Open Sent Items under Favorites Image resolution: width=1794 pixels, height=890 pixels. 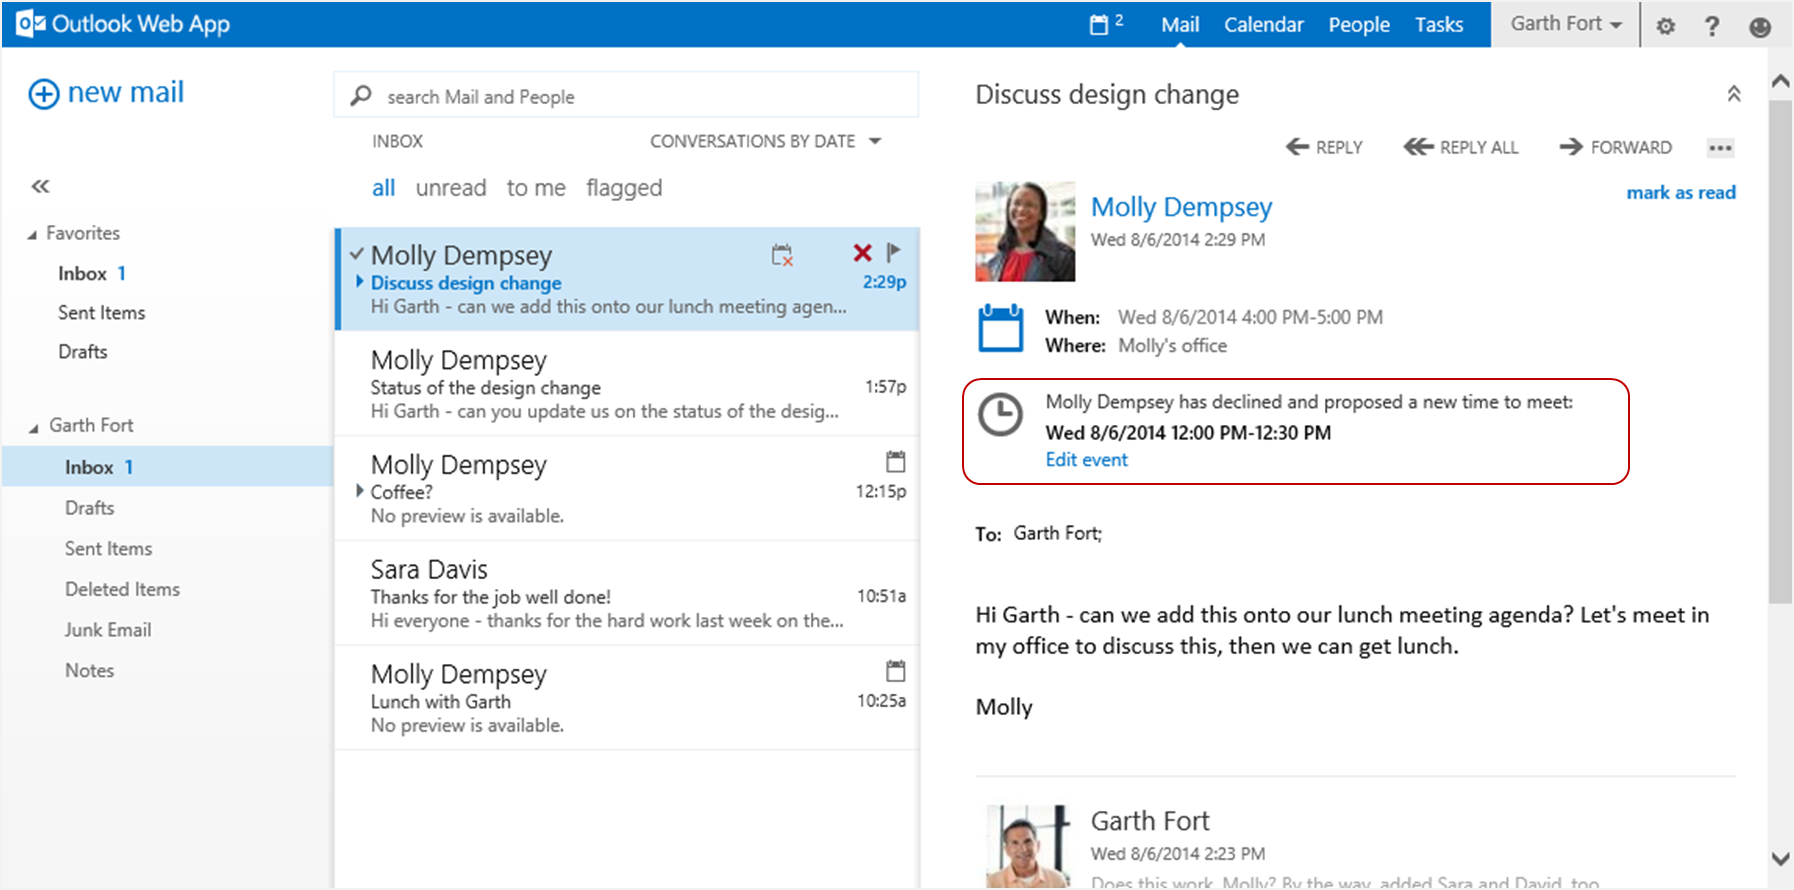(x=101, y=313)
